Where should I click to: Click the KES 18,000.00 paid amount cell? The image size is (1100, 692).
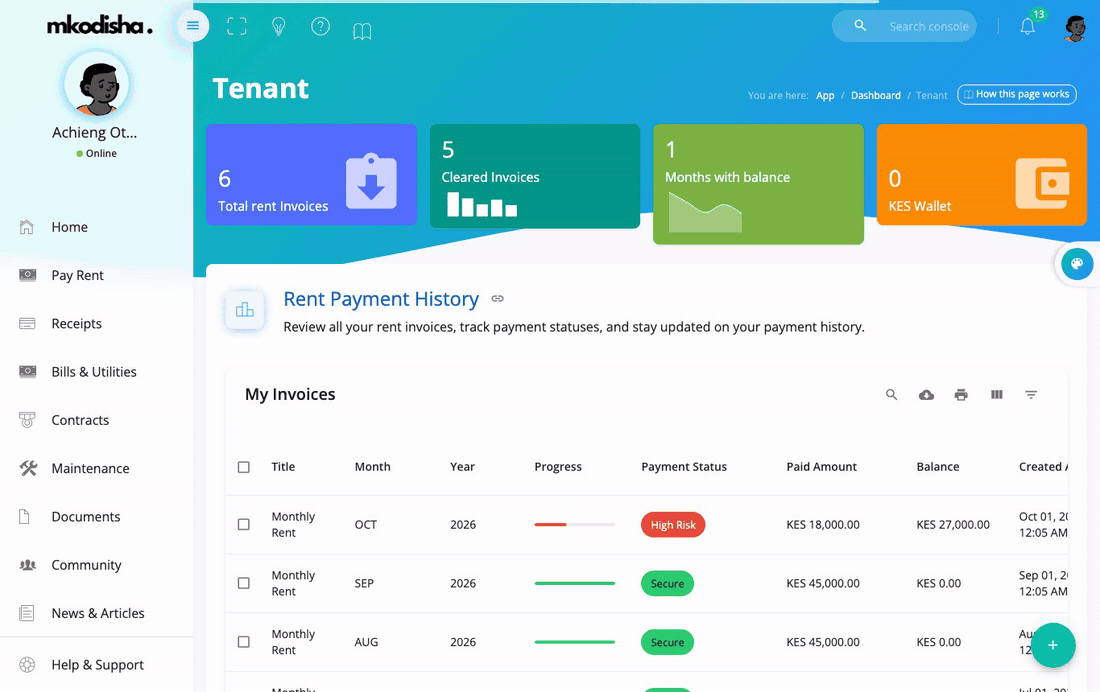tap(823, 524)
